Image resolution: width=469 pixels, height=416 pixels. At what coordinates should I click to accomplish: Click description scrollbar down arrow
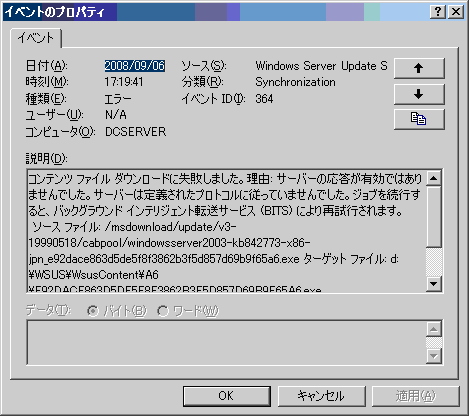pyautogui.click(x=434, y=284)
